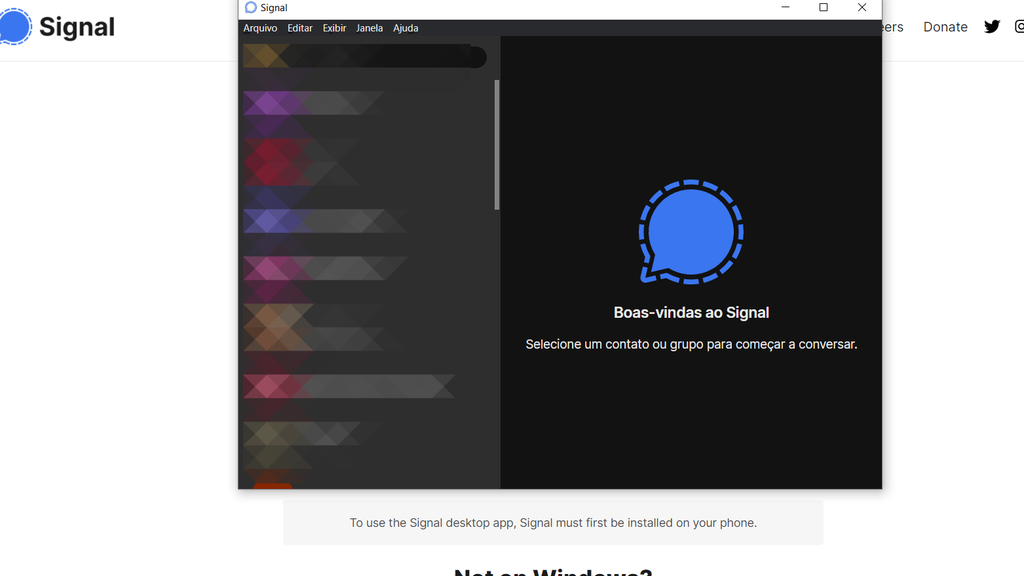Screen dimensions: 1024x576
Task: Minimize the Signal window
Action: tap(786, 8)
